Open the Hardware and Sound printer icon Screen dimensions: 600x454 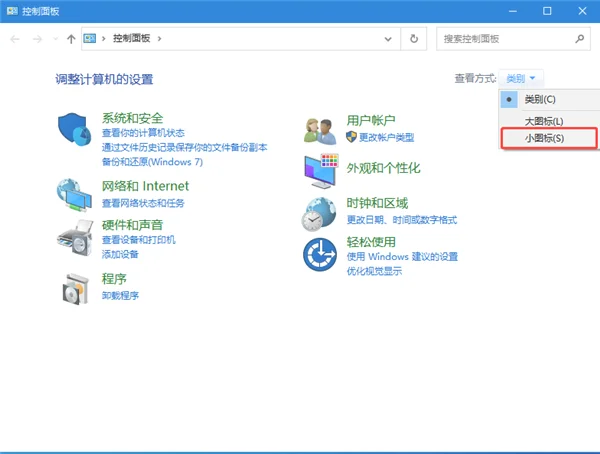[x=75, y=238]
